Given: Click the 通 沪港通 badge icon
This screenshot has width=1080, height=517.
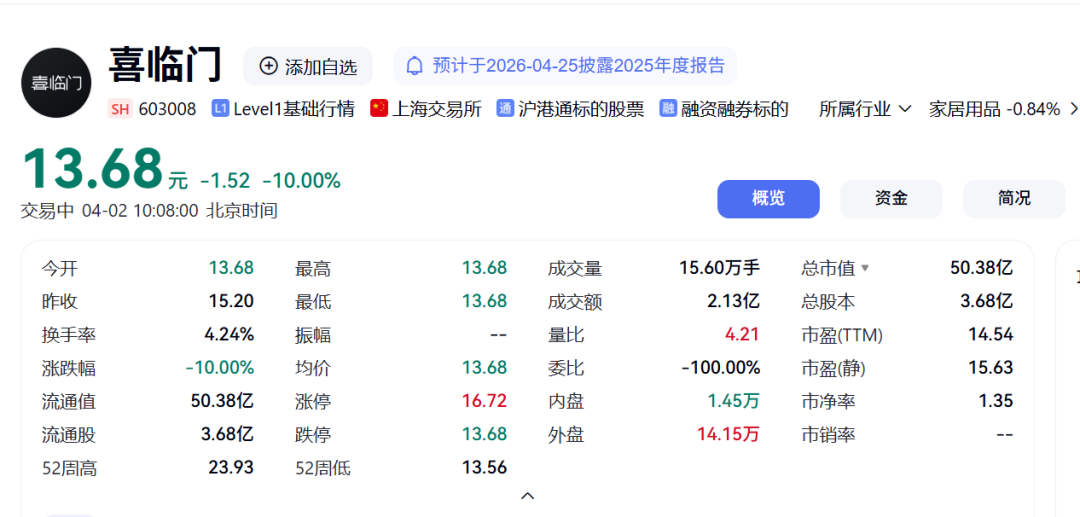Looking at the screenshot, I should click(505, 109).
